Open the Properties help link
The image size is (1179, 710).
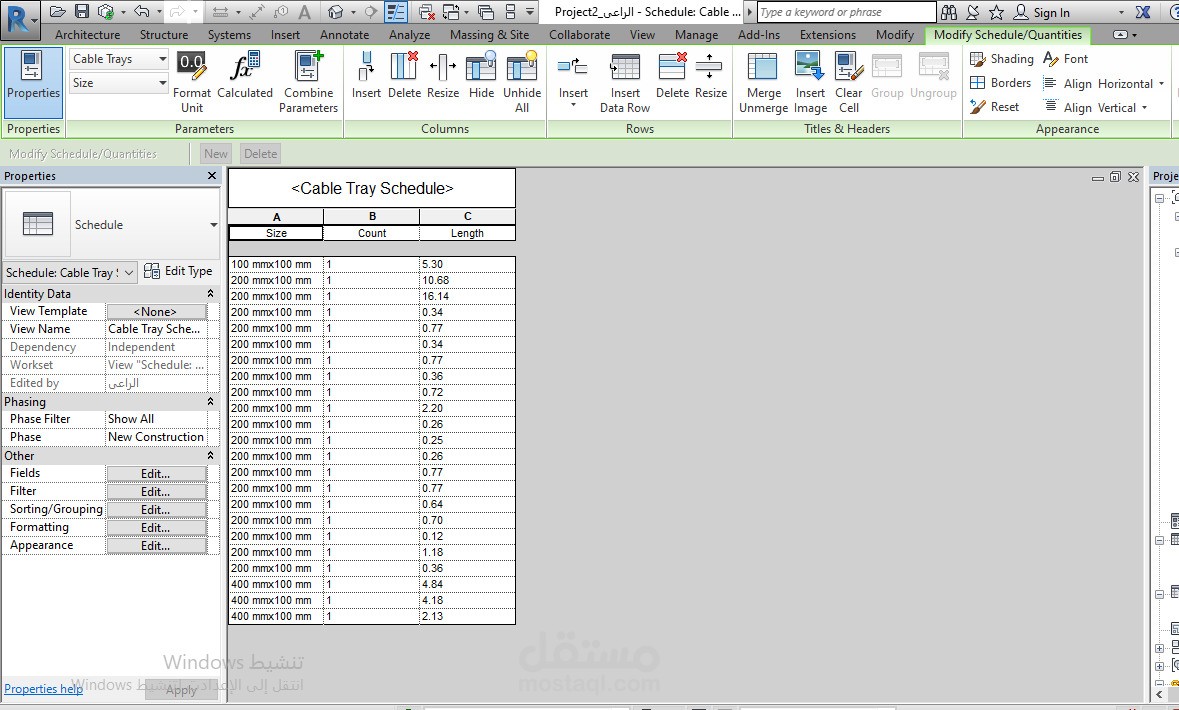[x=44, y=689]
